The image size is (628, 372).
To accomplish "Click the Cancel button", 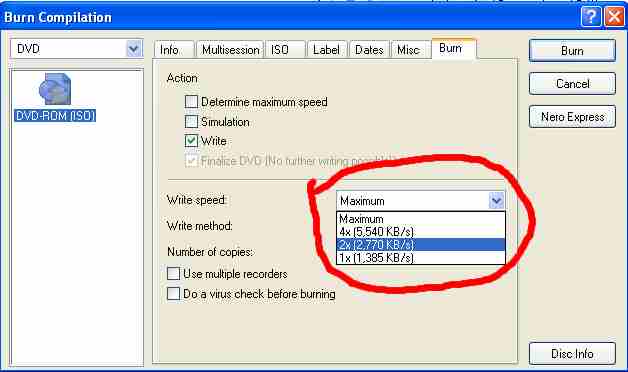I will (572, 84).
